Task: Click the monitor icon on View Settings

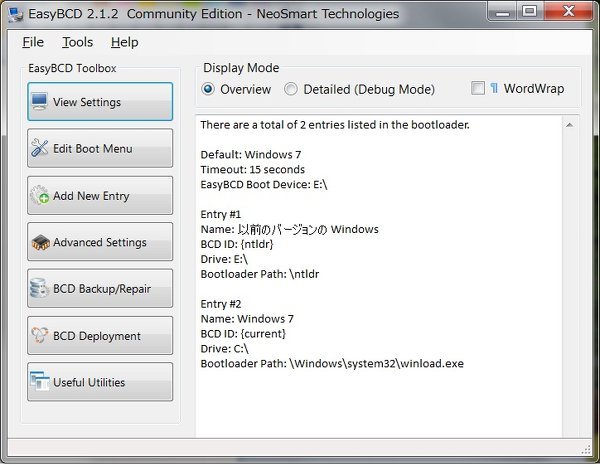Action: 40,102
